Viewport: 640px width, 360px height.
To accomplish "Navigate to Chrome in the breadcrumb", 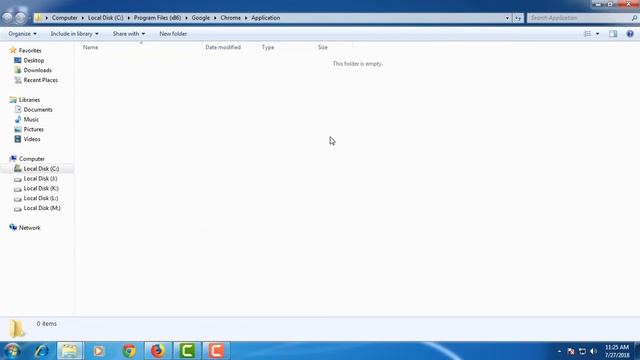I will tap(230, 18).
